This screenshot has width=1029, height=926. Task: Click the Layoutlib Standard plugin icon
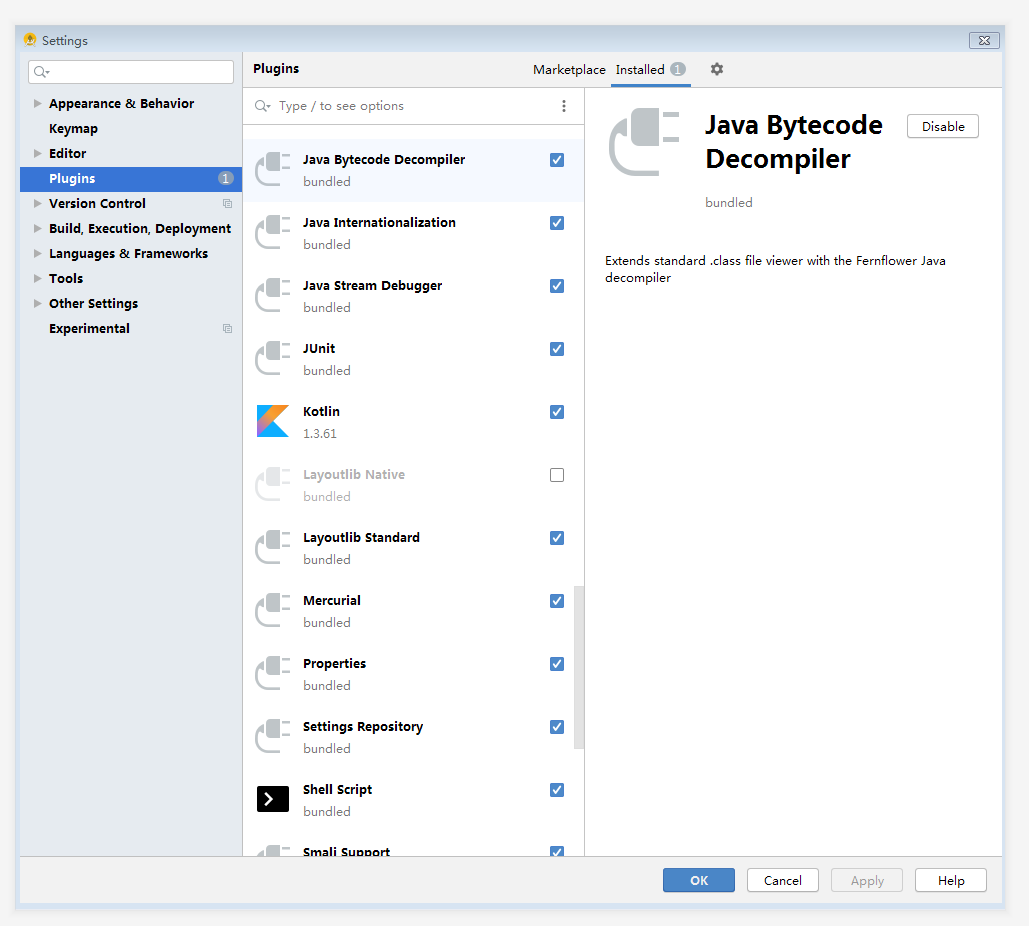(272, 547)
